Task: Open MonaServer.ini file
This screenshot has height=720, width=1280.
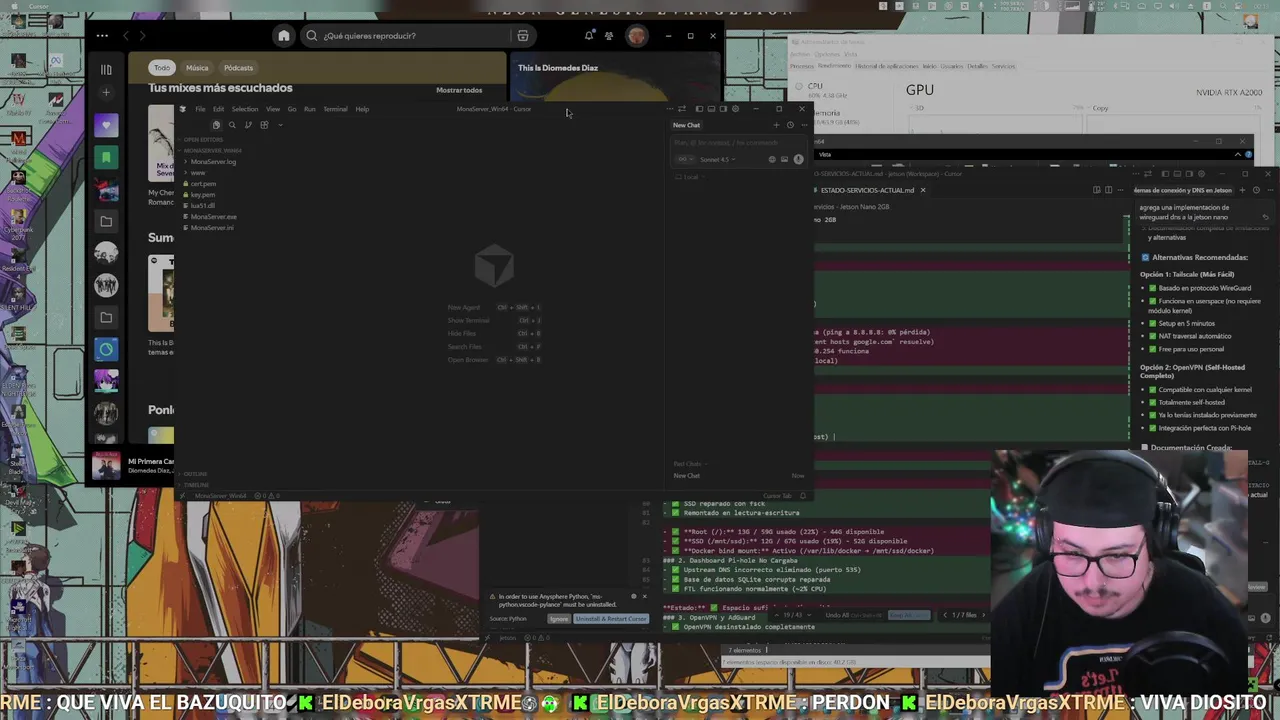Action: (211, 228)
